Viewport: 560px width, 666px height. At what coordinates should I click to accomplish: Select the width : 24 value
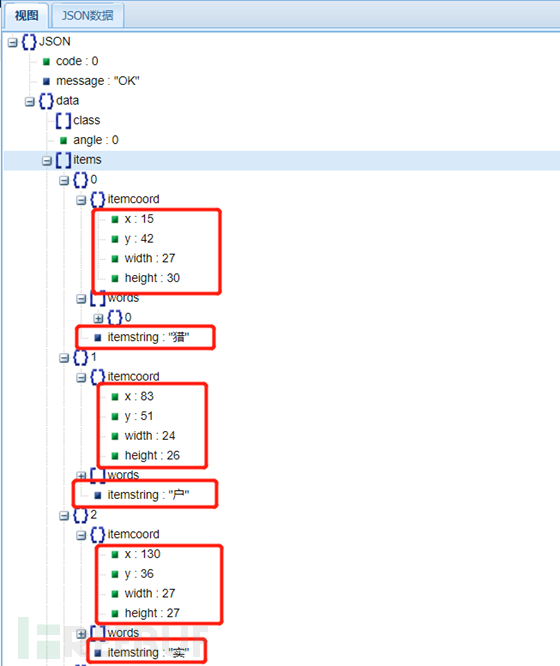tap(150, 436)
